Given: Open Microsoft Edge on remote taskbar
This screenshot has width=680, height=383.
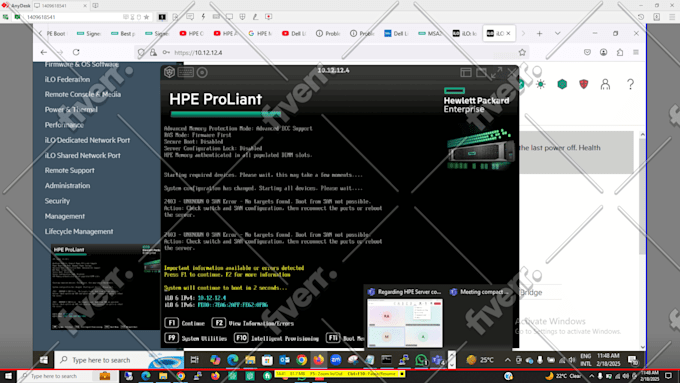Looking at the screenshot, I should coord(233,360).
